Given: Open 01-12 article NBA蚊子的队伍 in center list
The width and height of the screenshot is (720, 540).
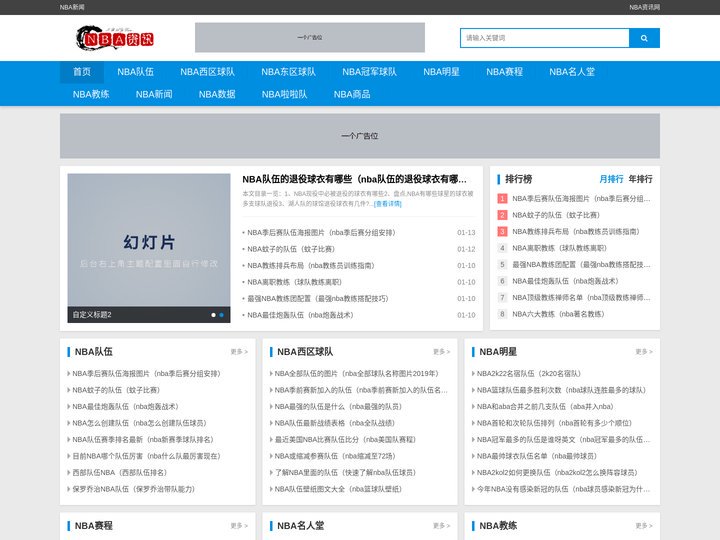Looking at the screenshot, I should click(291, 249).
